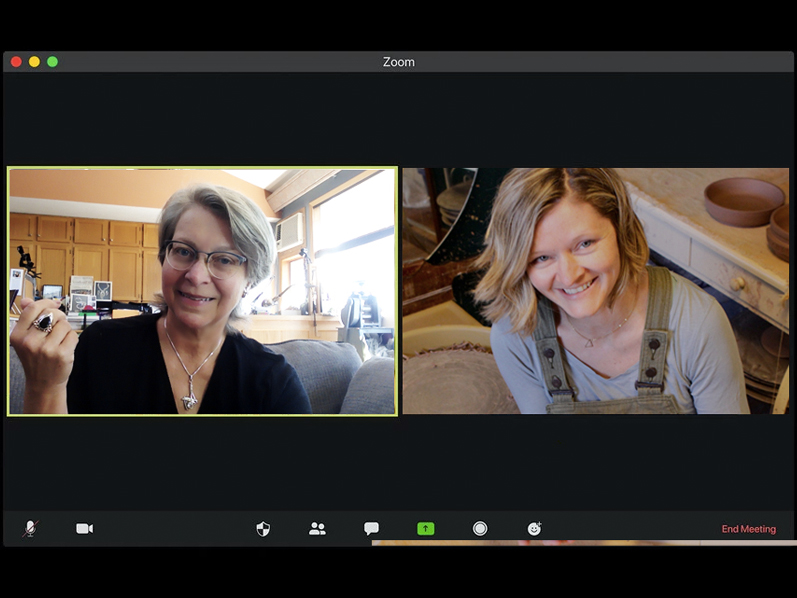Open the Chat panel
The width and height of the screenshot is (797, 598).
coord(372,529)
